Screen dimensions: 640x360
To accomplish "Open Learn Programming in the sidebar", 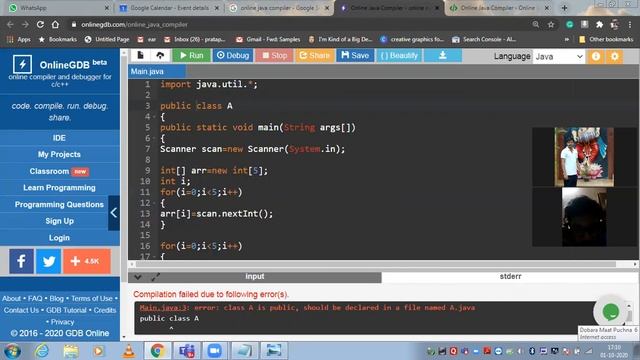I will 59,188.
